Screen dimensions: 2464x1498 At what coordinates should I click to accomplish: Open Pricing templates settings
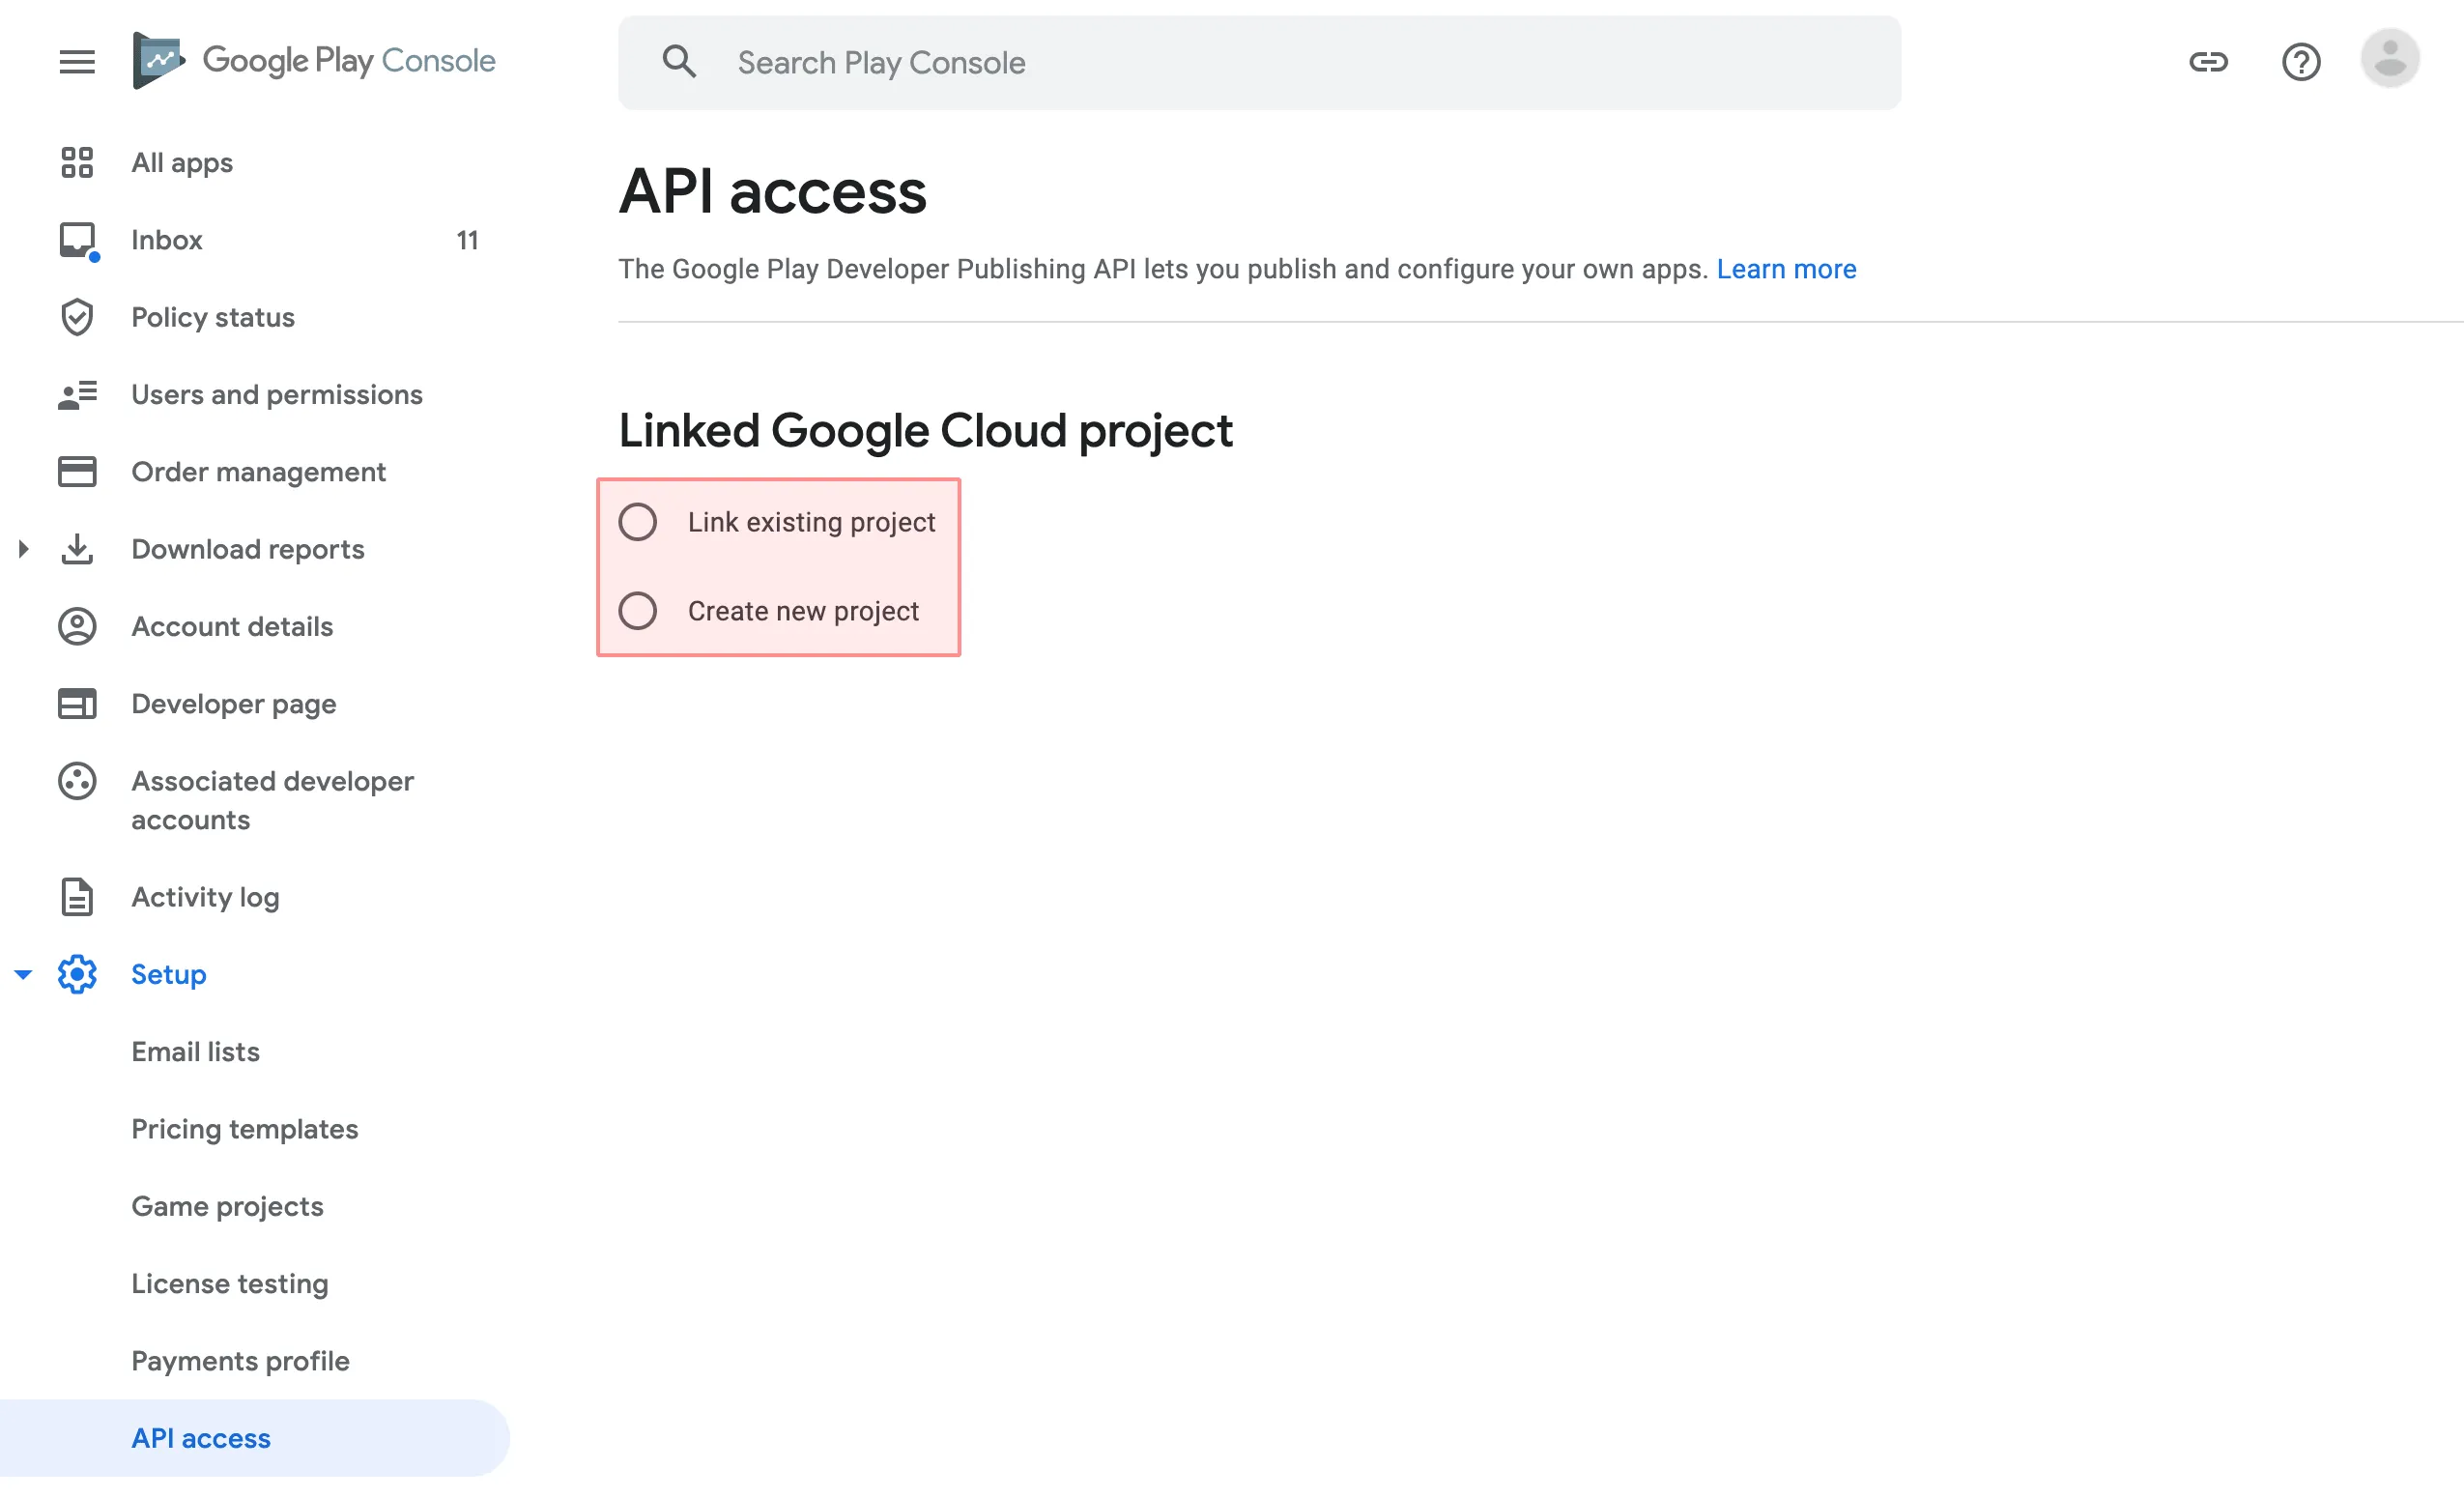pos(244,1128)
